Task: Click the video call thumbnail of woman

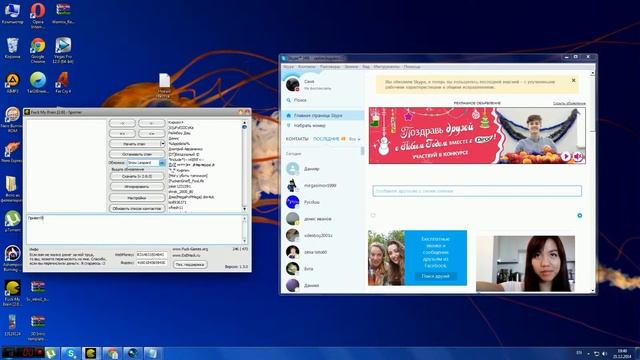Action: point(525,264)
